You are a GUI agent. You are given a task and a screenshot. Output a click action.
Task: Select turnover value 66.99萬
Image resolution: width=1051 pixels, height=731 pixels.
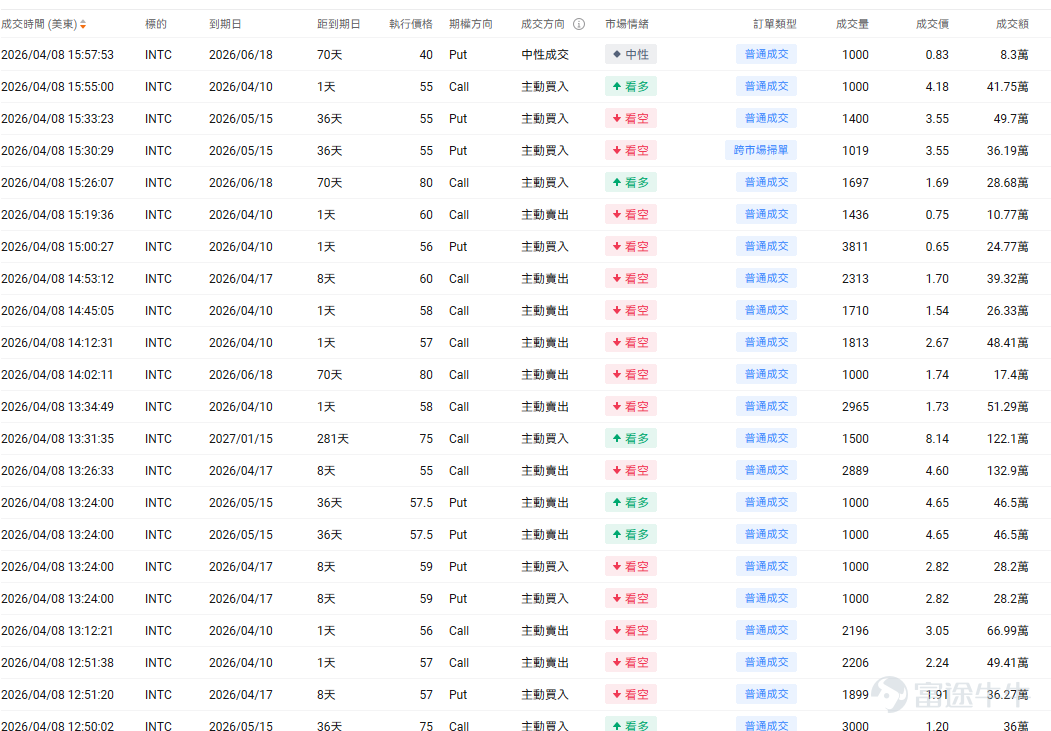[1007, 631]
